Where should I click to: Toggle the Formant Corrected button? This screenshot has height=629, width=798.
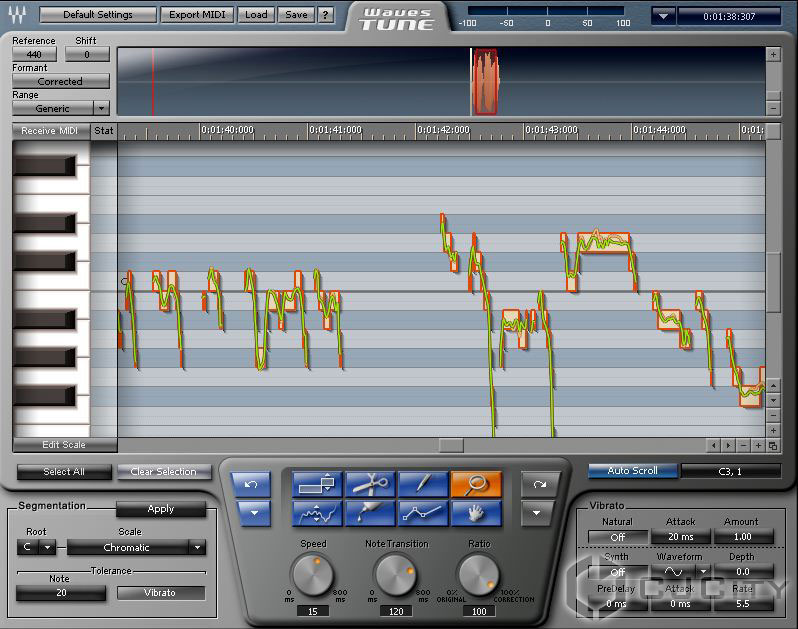tap(60, 82)
